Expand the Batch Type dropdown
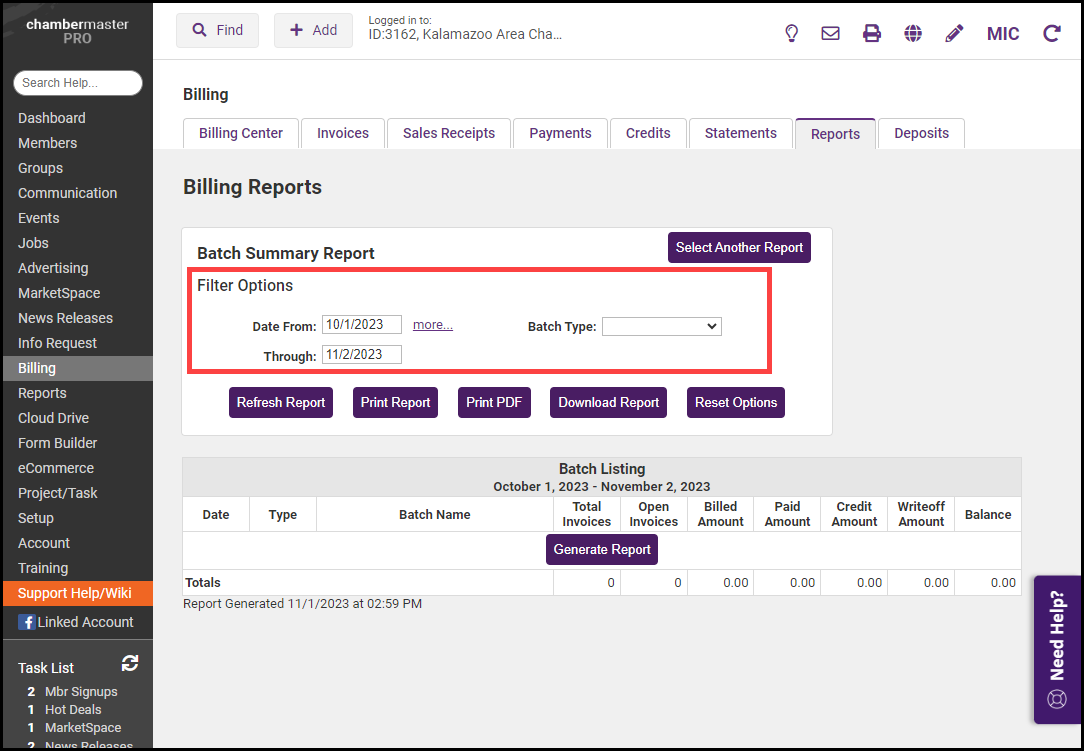 661,326
